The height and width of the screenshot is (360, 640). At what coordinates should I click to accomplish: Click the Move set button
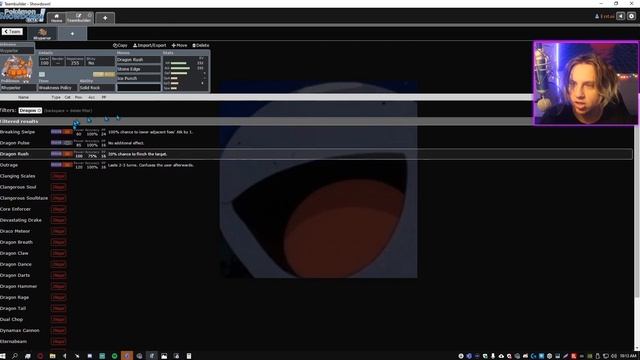pyautogui.click(x=179, y=45)
